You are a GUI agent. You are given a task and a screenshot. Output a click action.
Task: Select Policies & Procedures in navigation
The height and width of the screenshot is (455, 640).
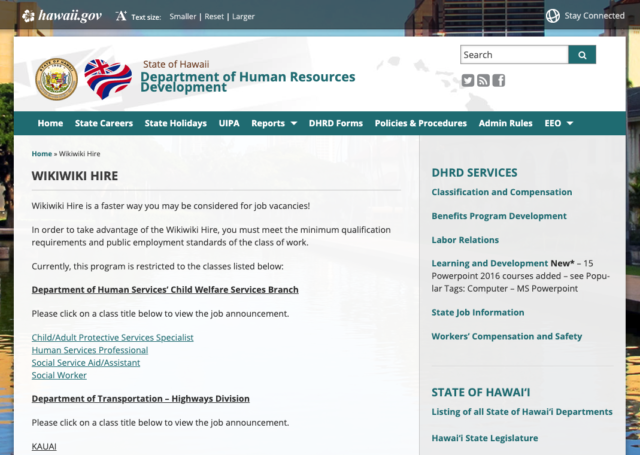pyautogui.click(x=420, y=123)
